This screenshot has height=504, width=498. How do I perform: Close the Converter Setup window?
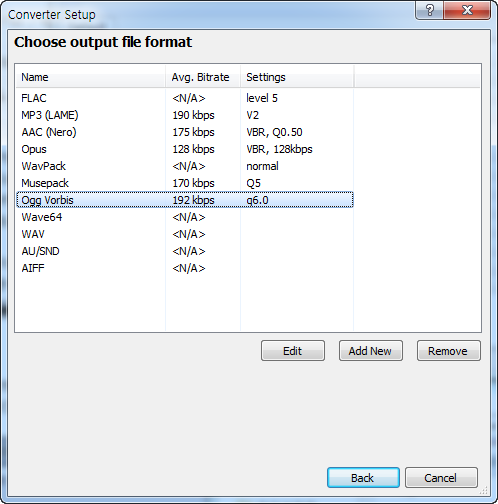(467, 10)
